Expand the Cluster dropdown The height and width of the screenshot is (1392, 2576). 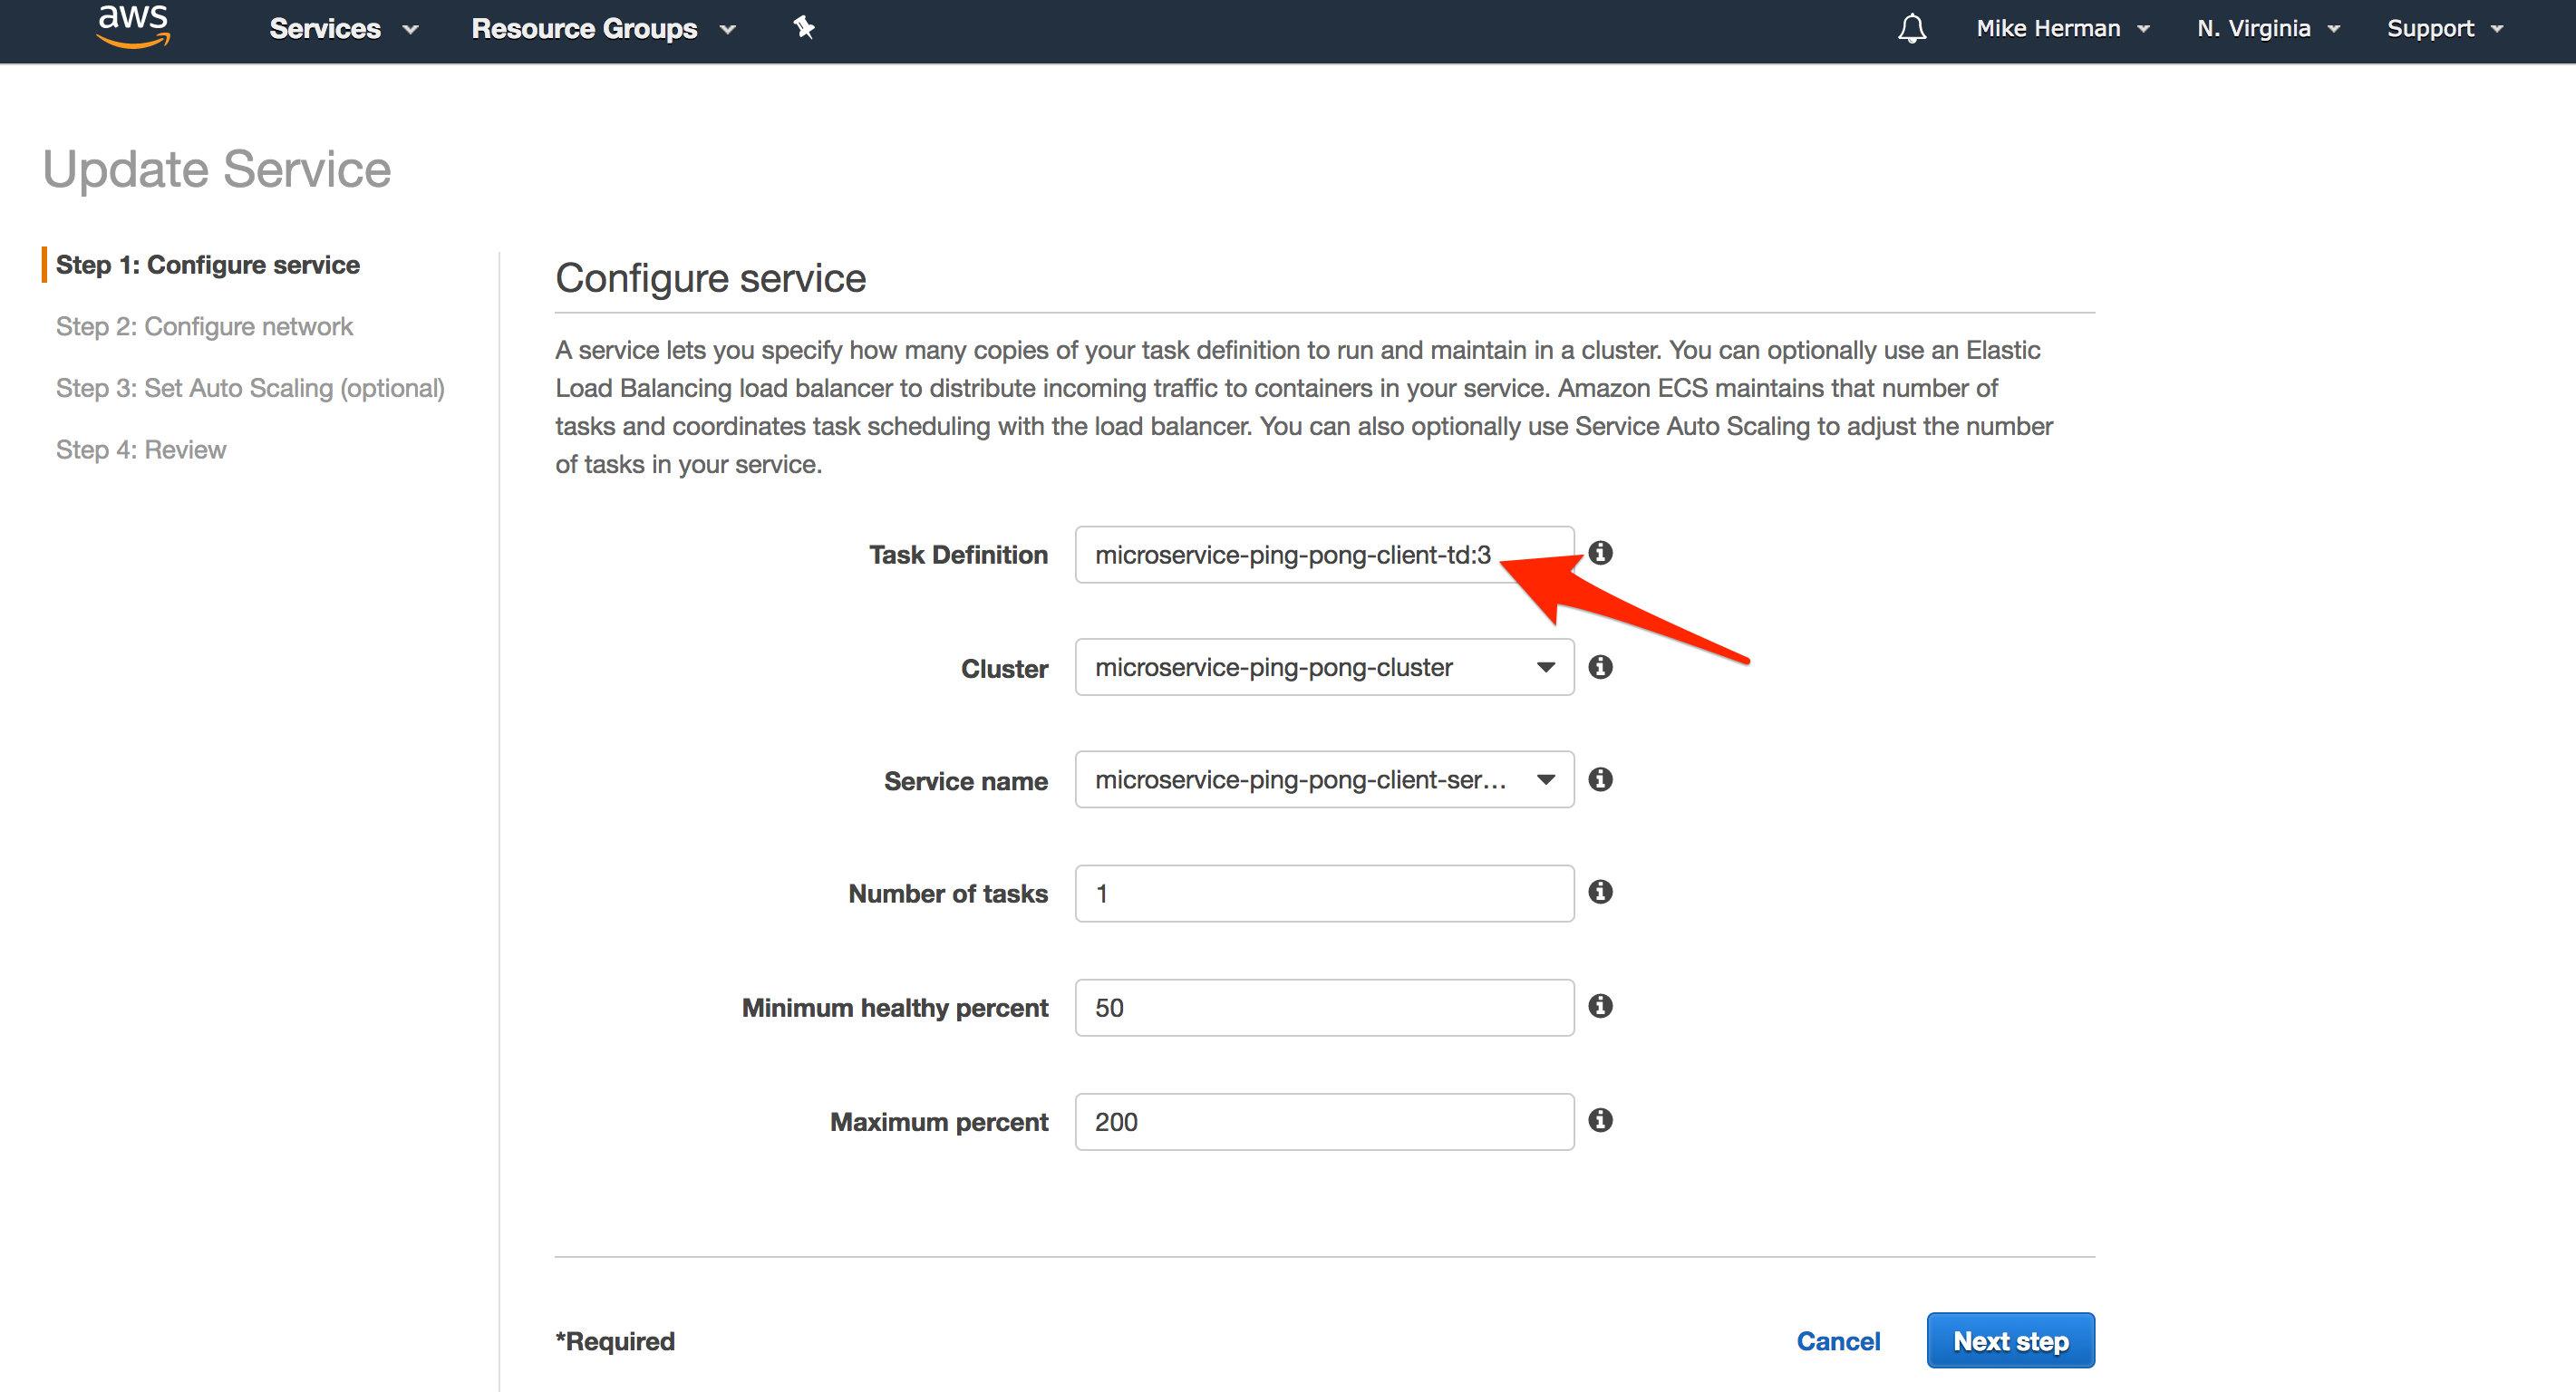1323,667
